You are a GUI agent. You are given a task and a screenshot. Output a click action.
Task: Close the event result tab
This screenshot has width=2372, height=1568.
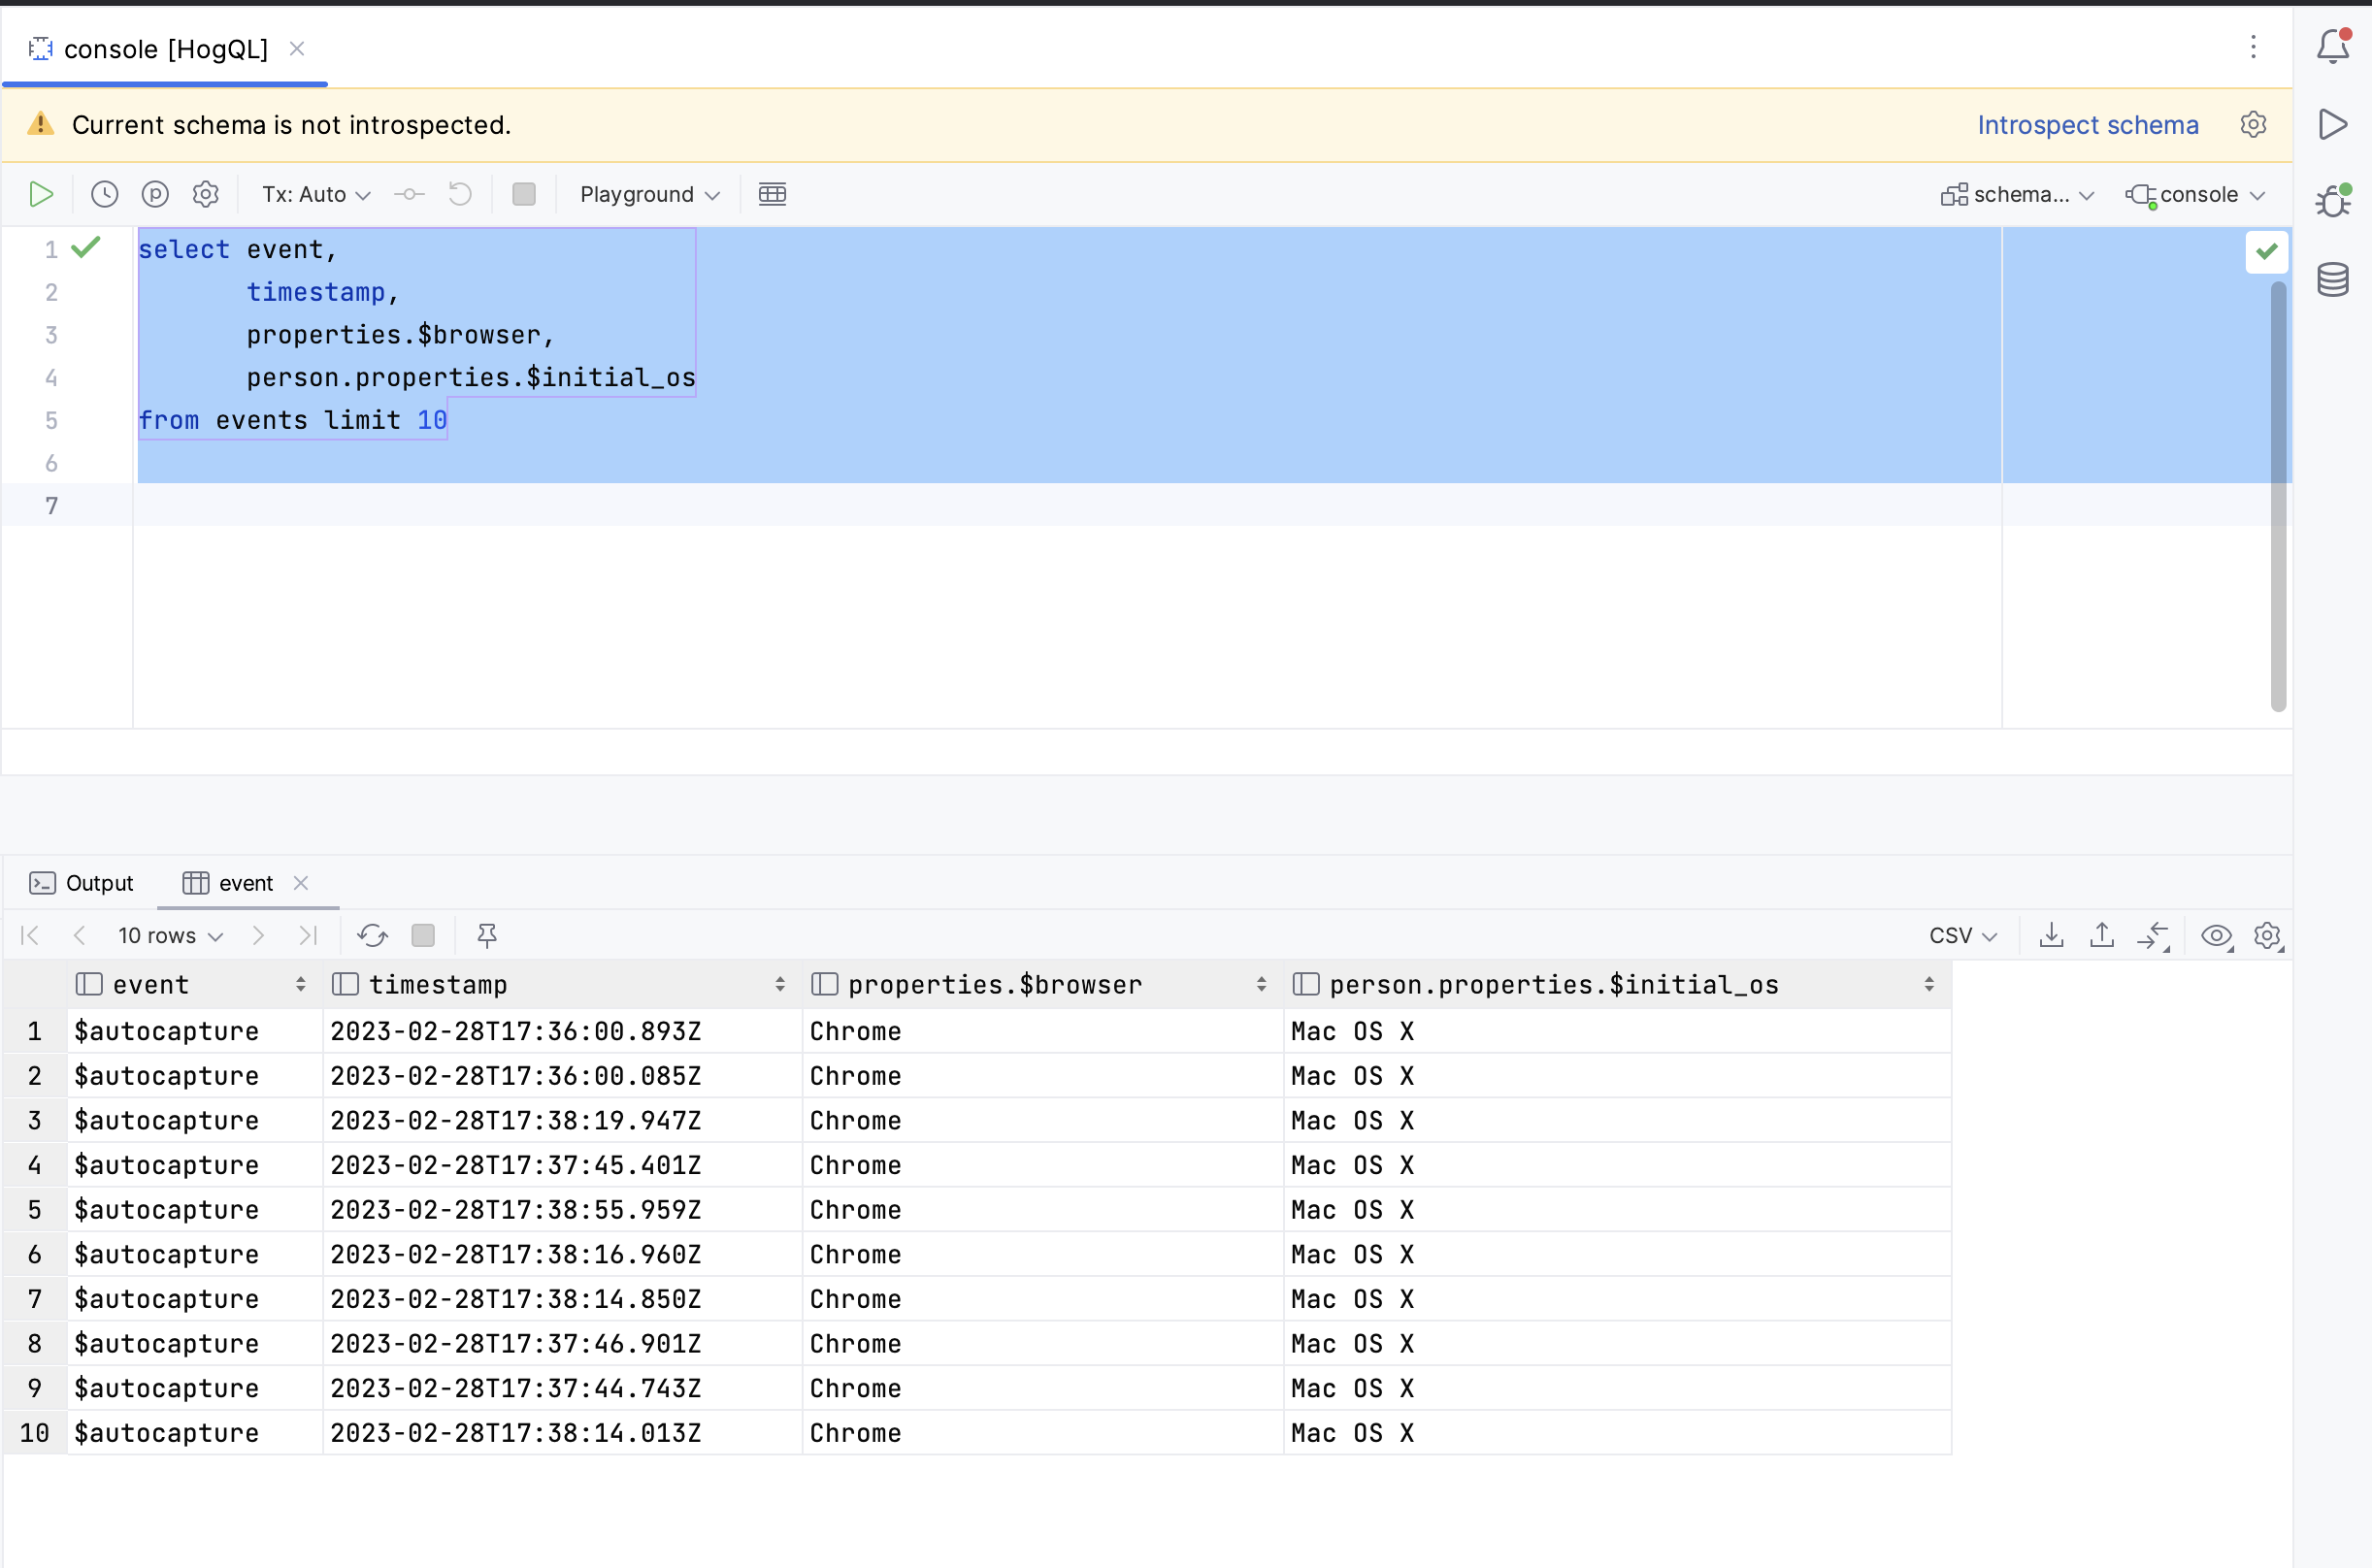301,883
